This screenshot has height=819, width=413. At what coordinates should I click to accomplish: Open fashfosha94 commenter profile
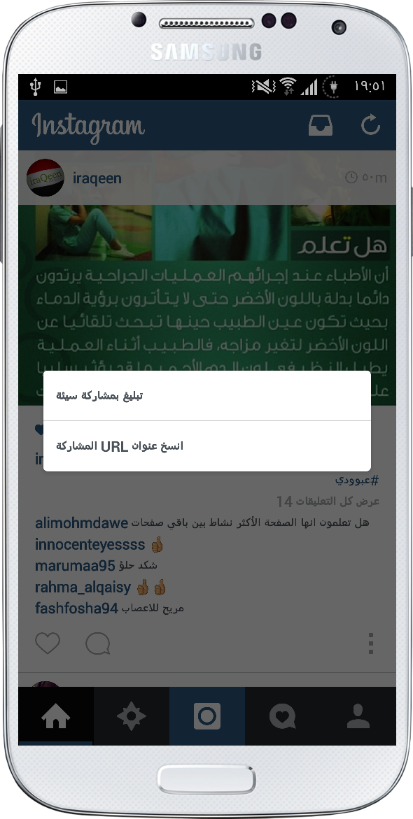[77, 609]
